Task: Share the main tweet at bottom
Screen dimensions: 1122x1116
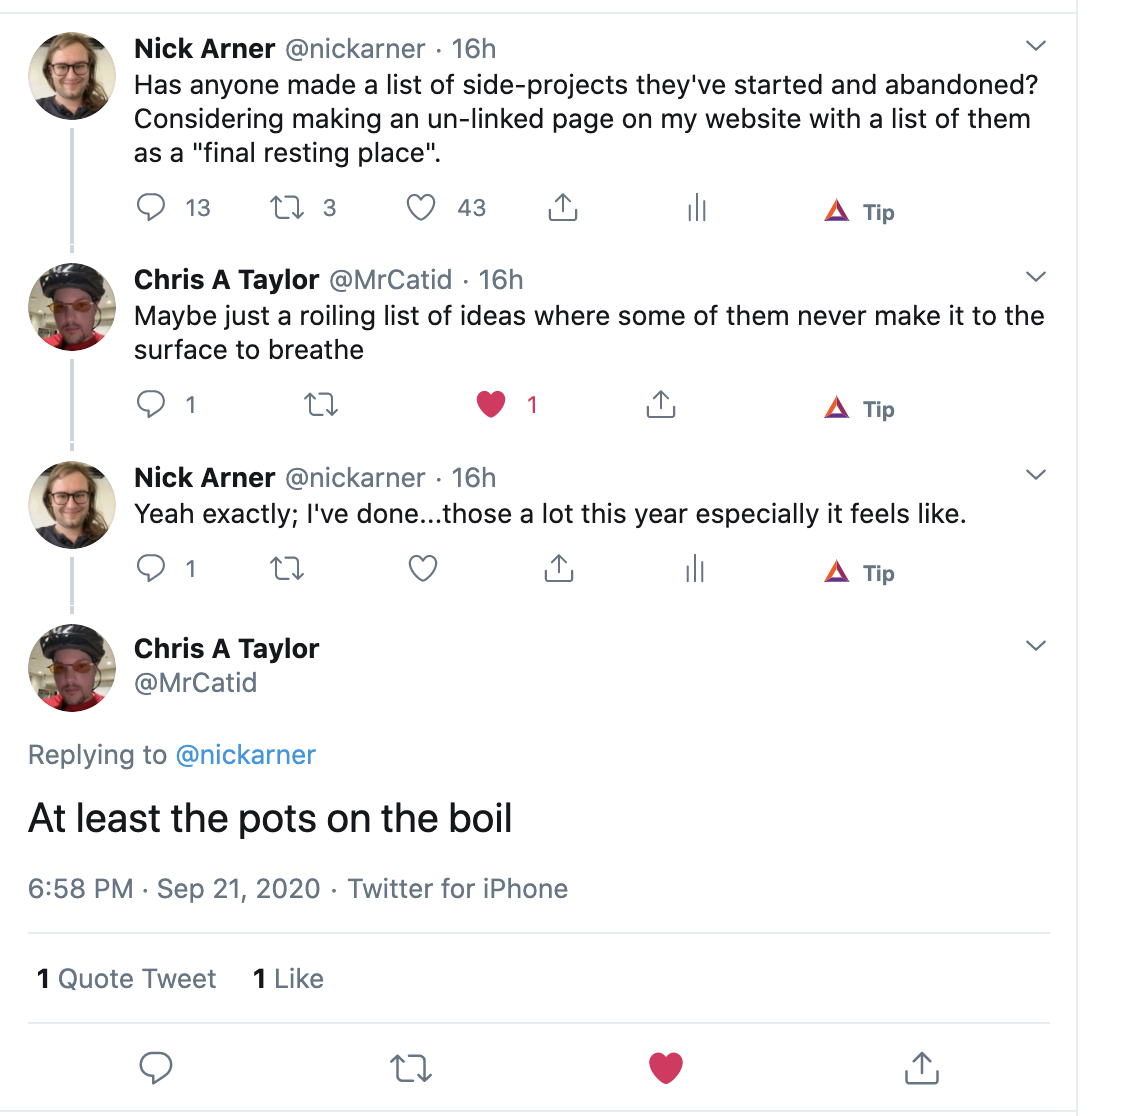Action: coord(922,1068)
